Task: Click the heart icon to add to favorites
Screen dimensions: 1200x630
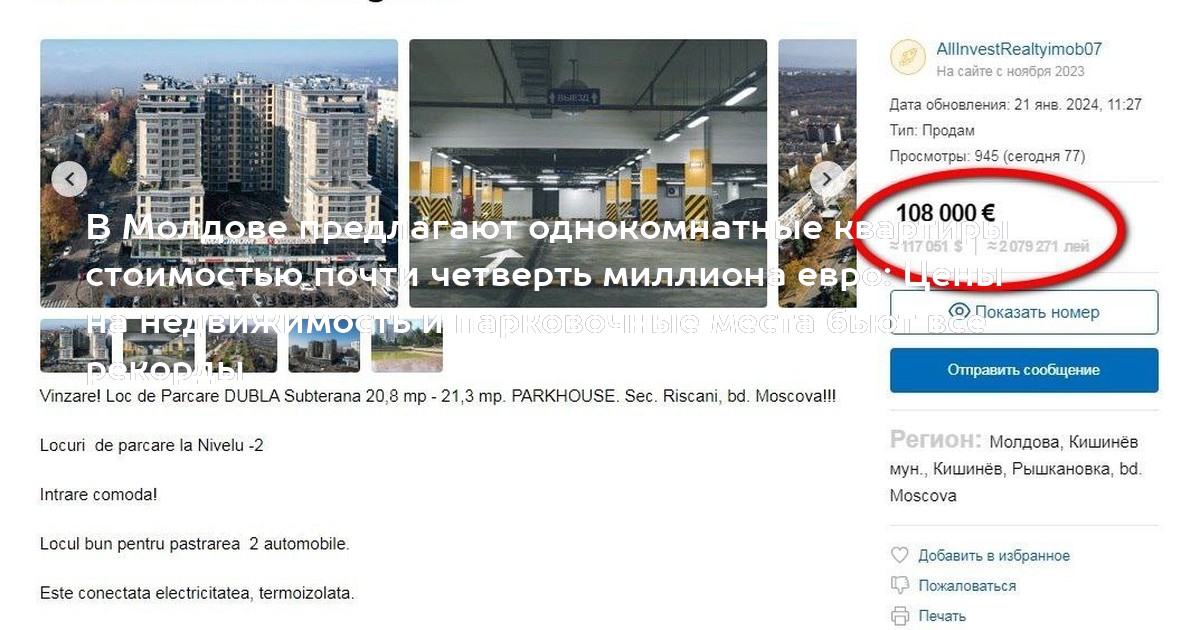Action: pyautogui.click(x=900, y=555)
